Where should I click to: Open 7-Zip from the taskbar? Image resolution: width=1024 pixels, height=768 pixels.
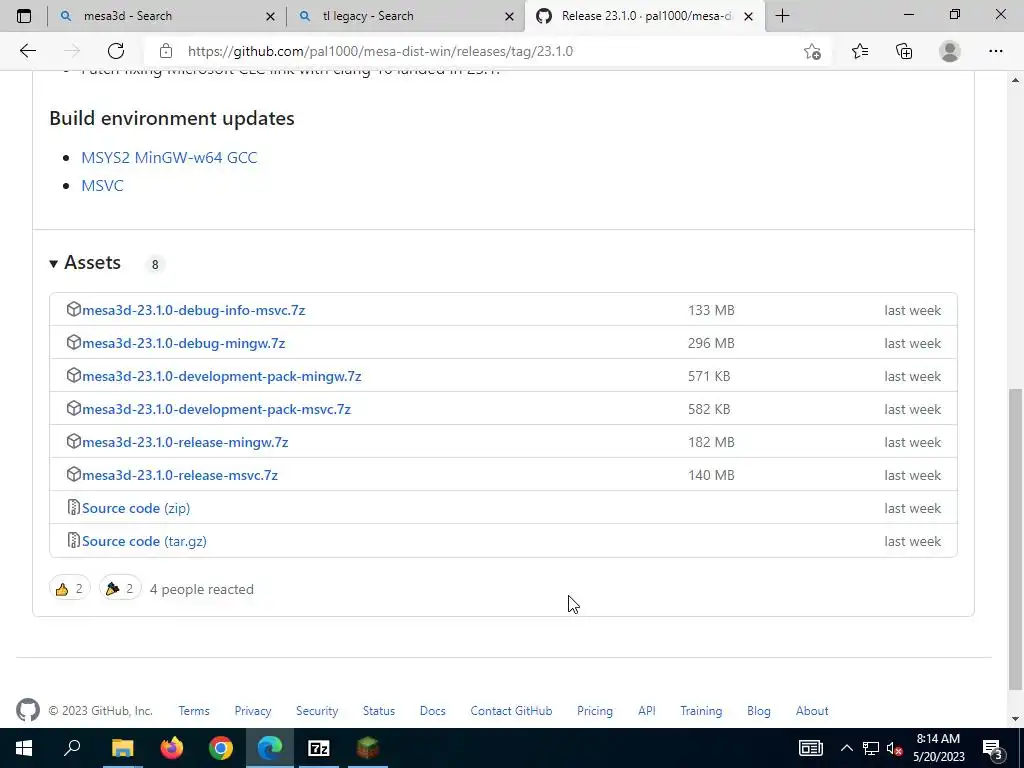tap(319, 748)
